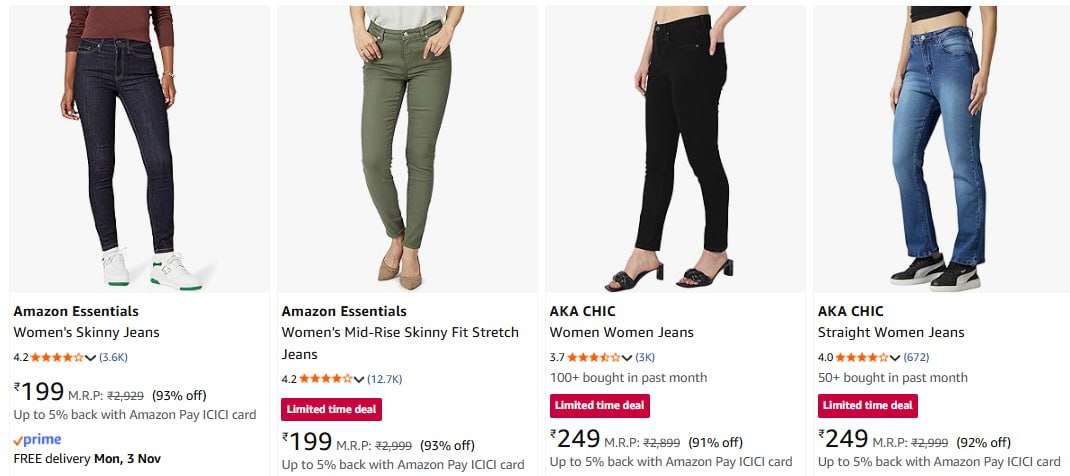
Task: Open the 3K ratings link
Action: (x=645, y=357)
